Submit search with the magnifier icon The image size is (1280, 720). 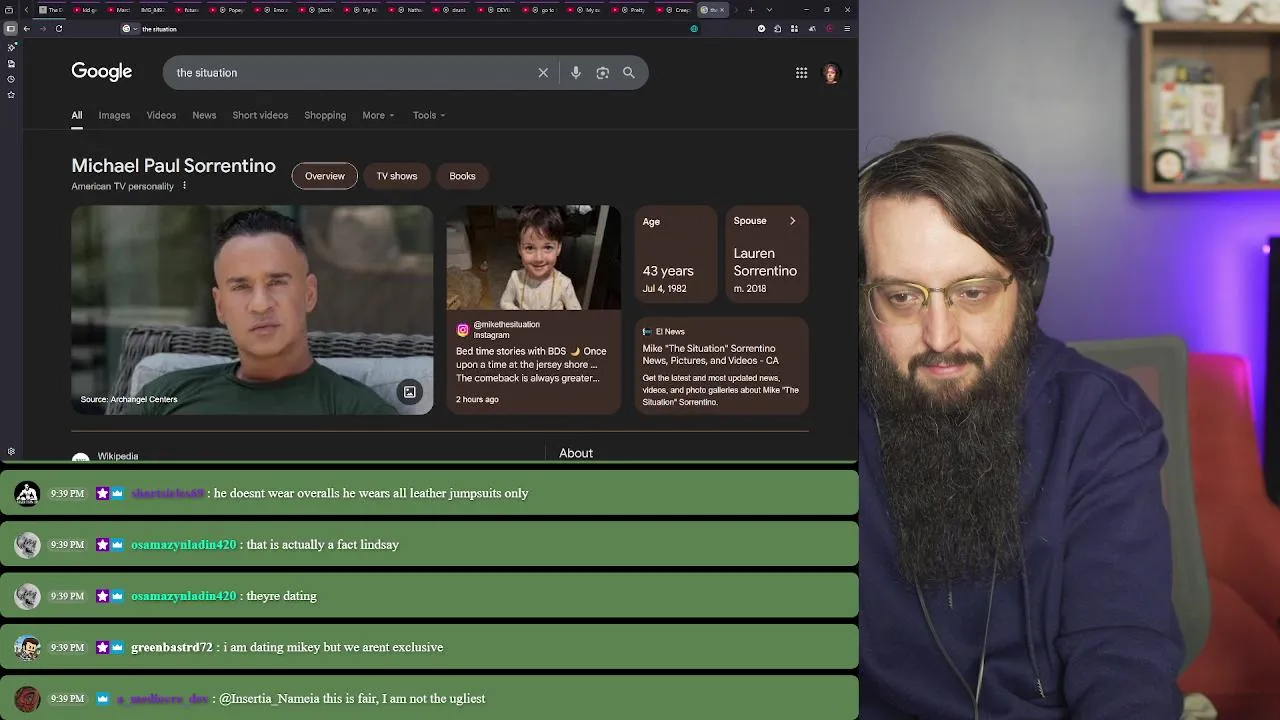click(629, 73)
